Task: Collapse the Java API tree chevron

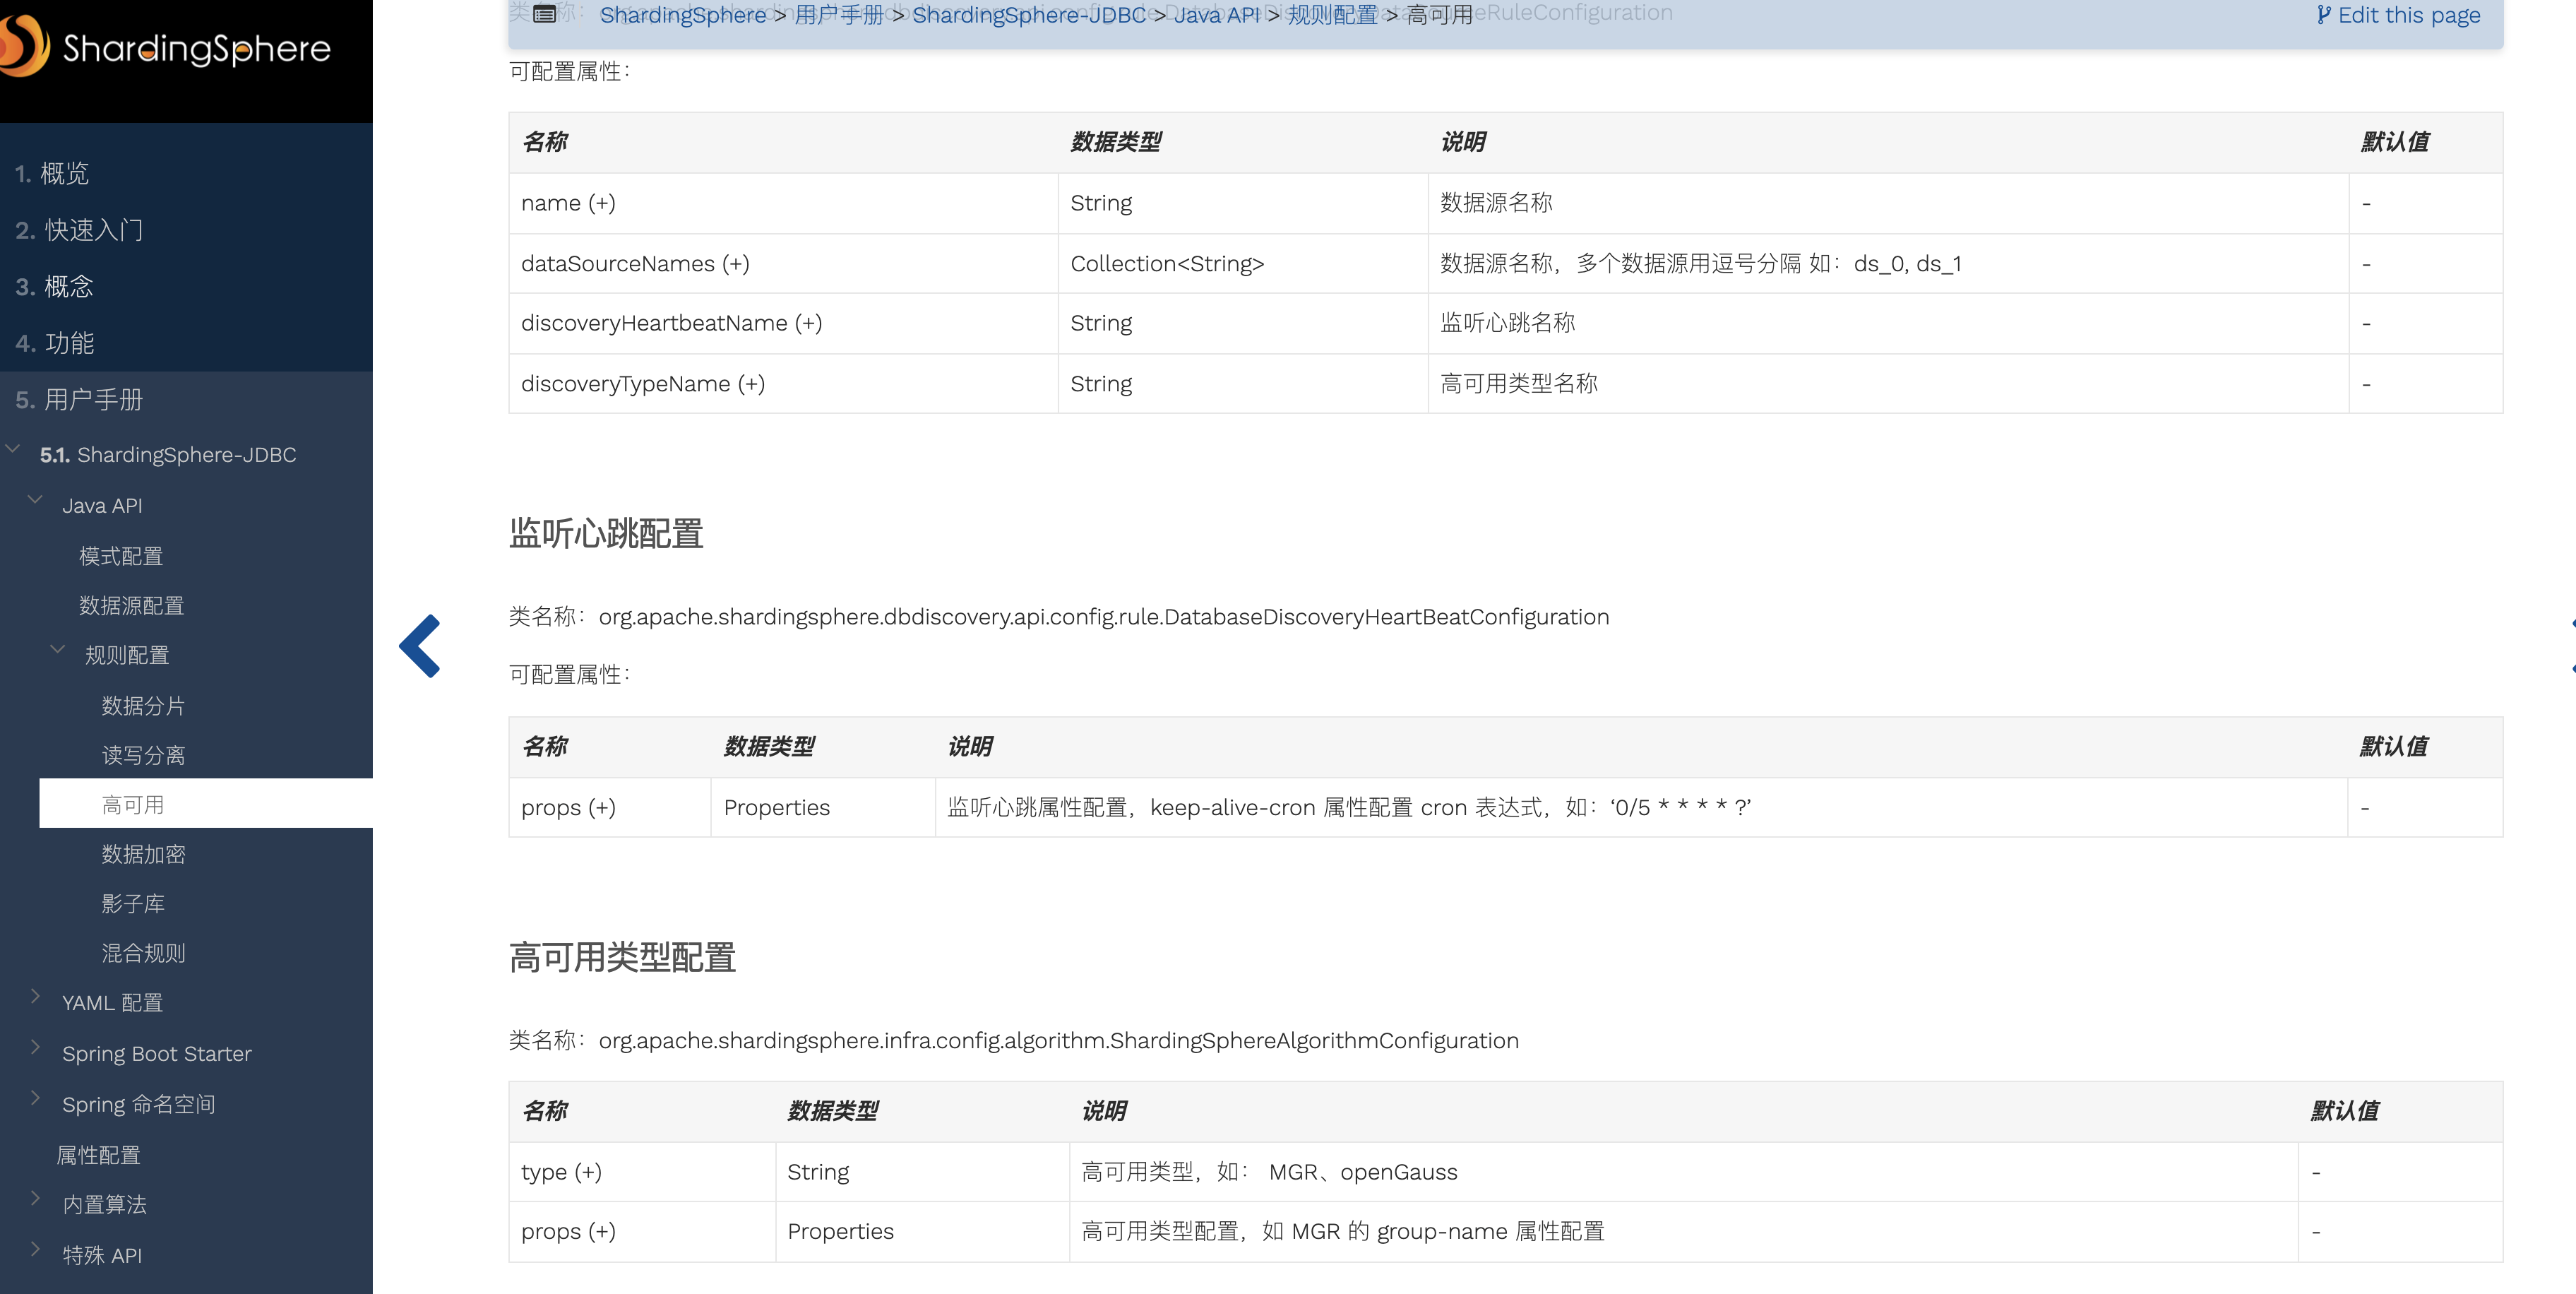Action: (x=36, y=500)
